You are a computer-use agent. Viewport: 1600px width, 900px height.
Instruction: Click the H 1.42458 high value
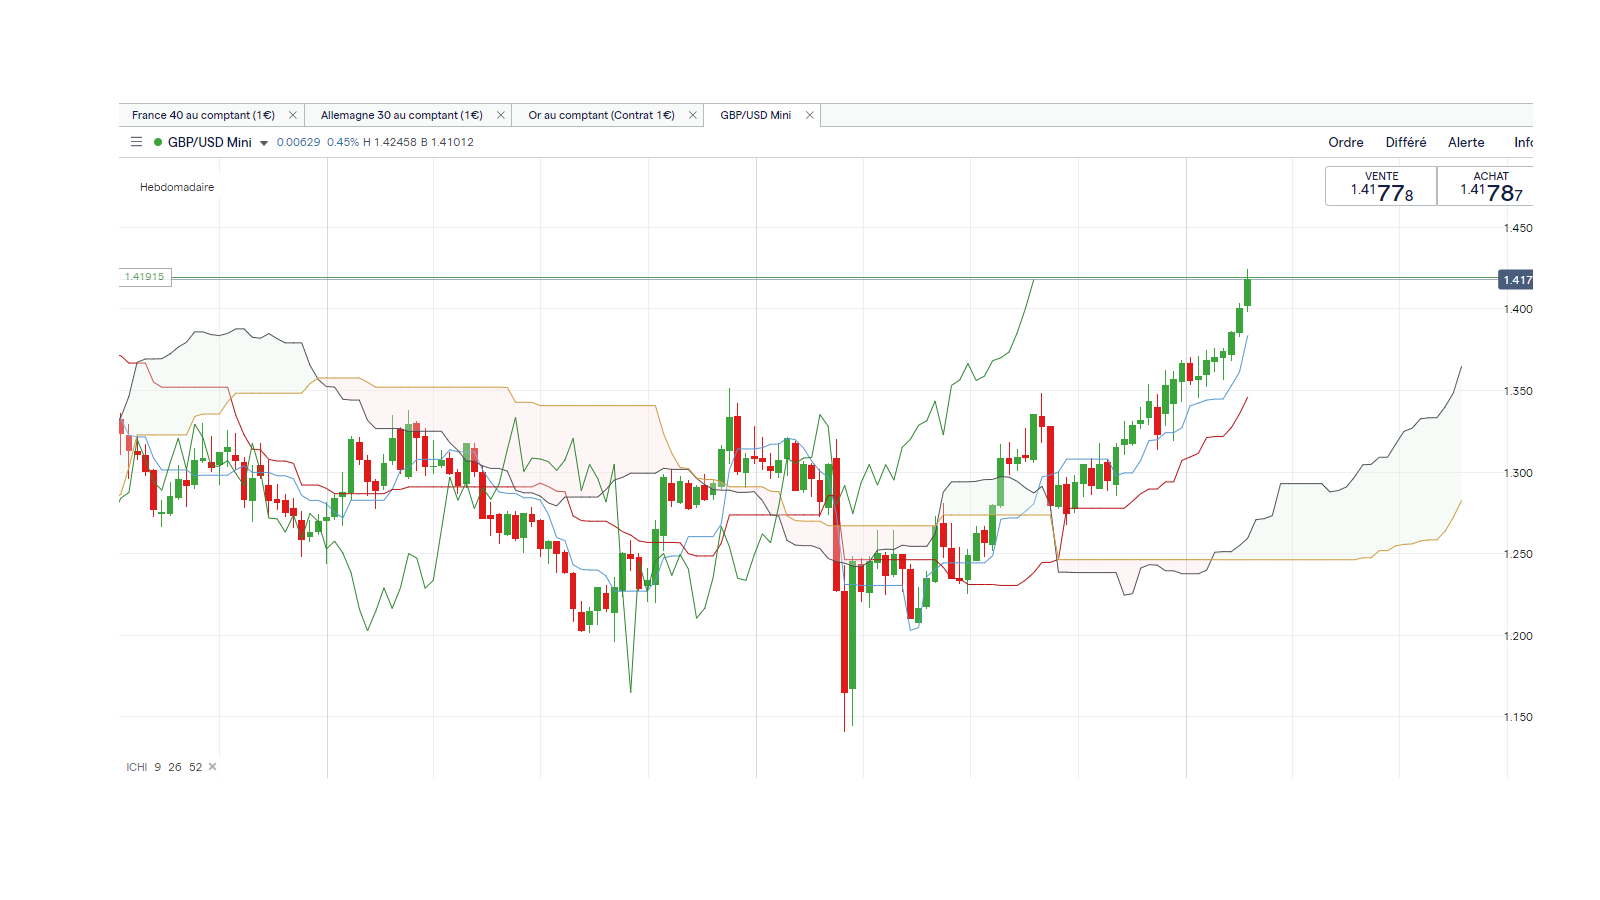390,142
